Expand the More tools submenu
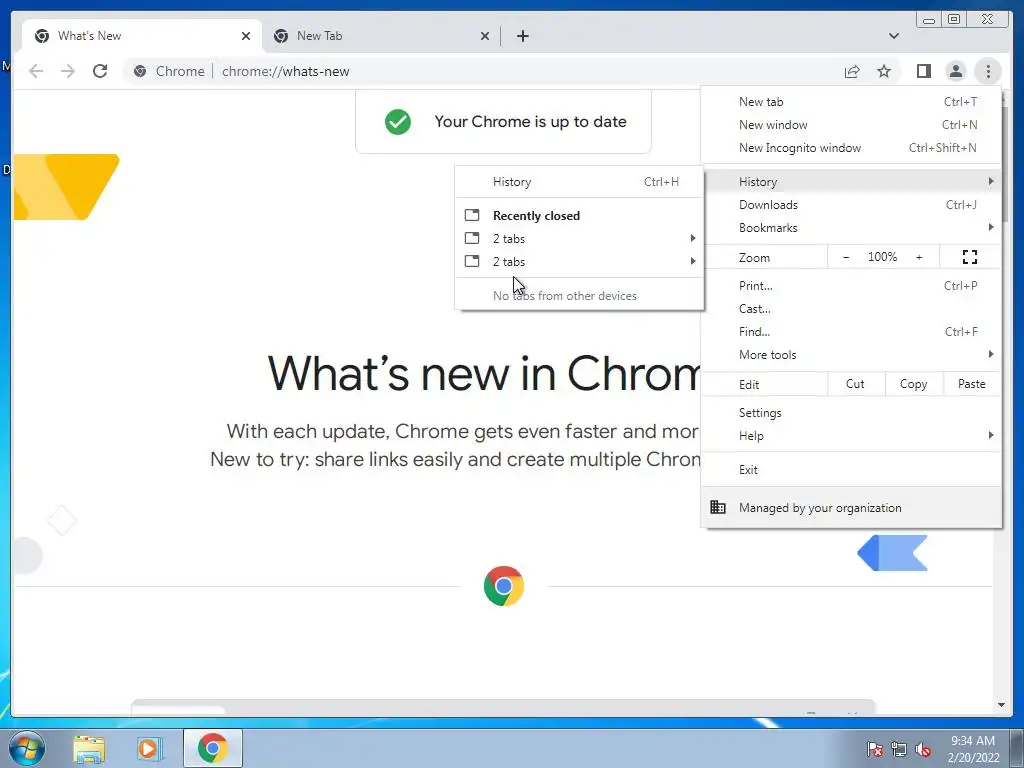1024x768 pixels. [852, 355]
